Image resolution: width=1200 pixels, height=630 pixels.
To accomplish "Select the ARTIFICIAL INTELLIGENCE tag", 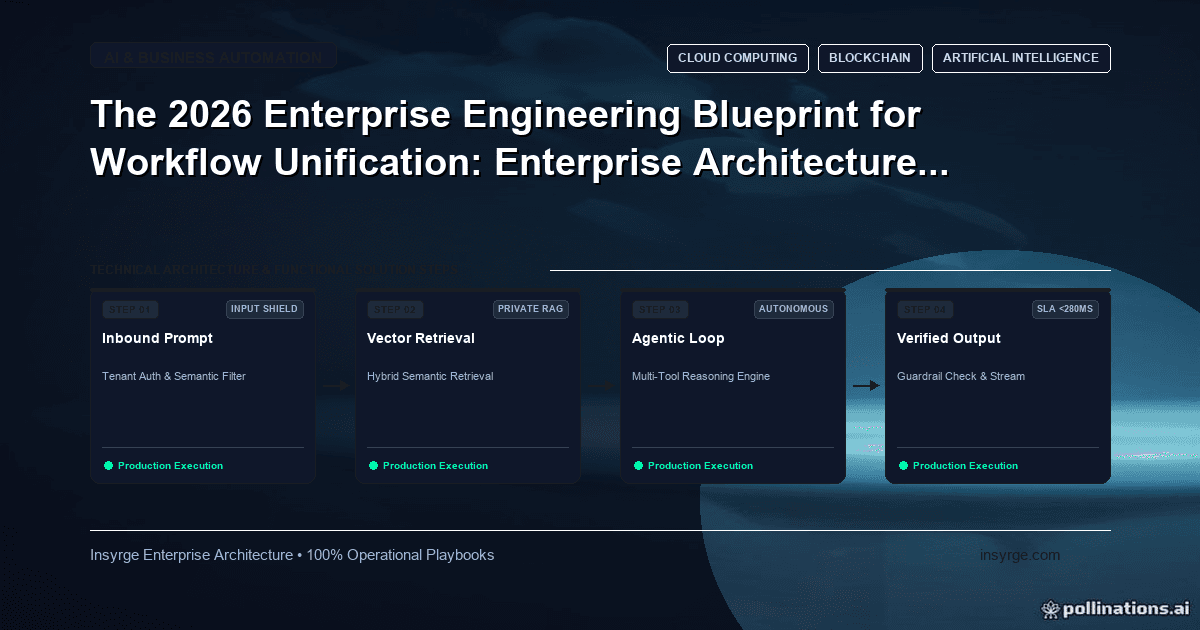I will [1021, 58].
